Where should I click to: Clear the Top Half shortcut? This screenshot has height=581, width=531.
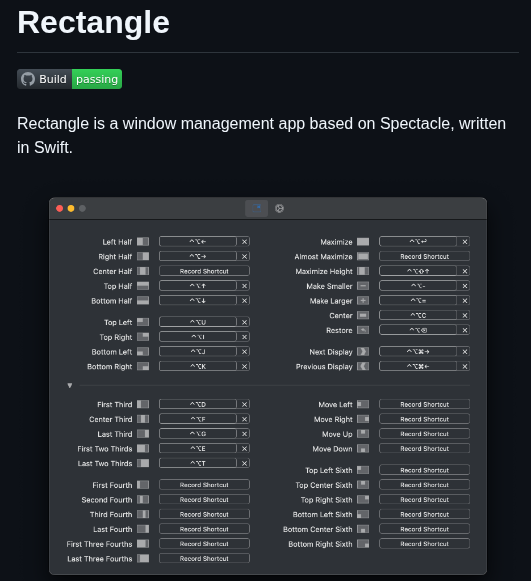[244, 286]
